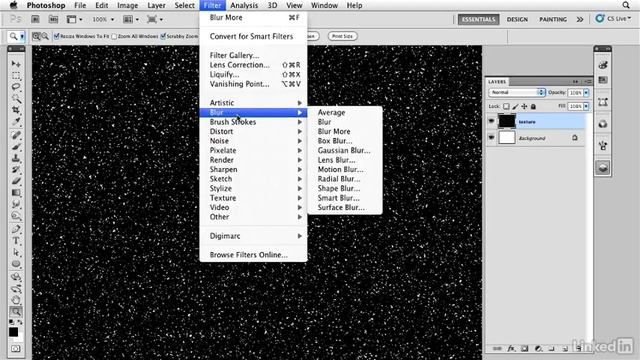Select the Zoom tool in toolbox

click(16, 312)
